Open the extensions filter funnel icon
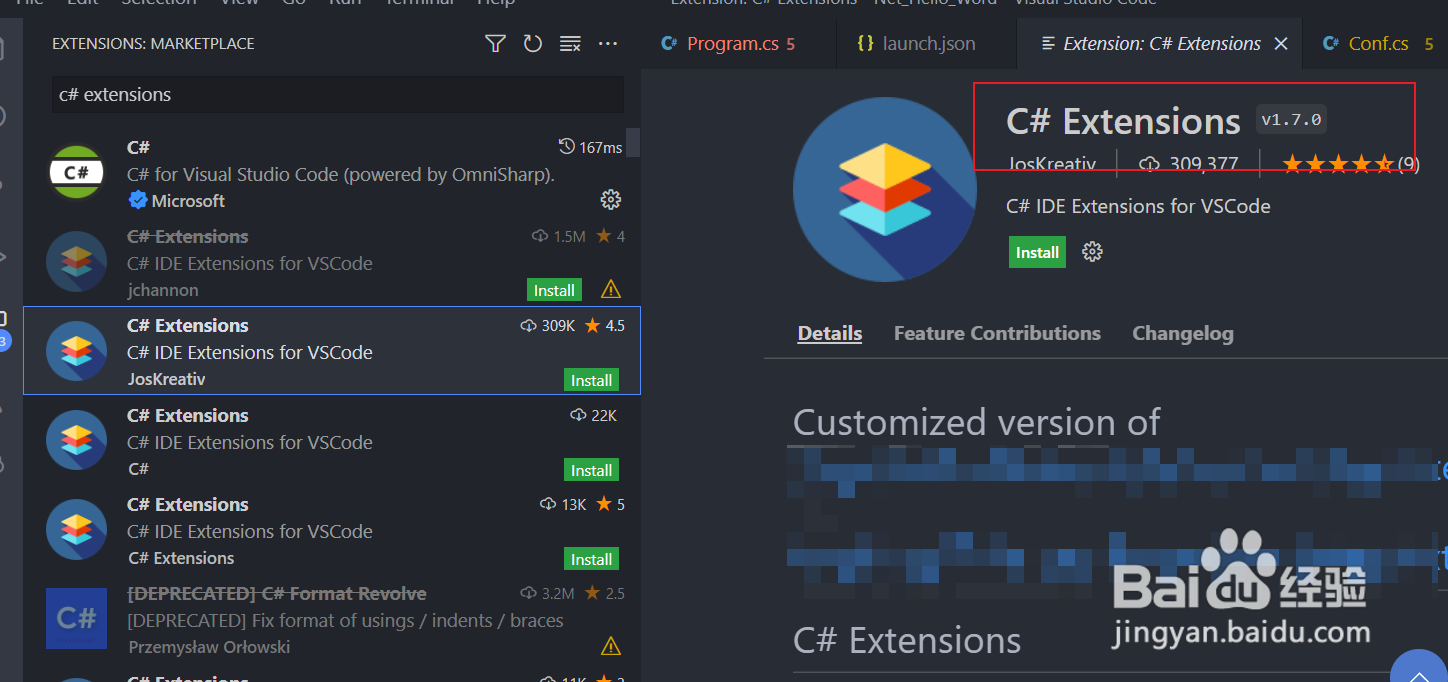1448x682 pixels. click(x=495, y=43)
